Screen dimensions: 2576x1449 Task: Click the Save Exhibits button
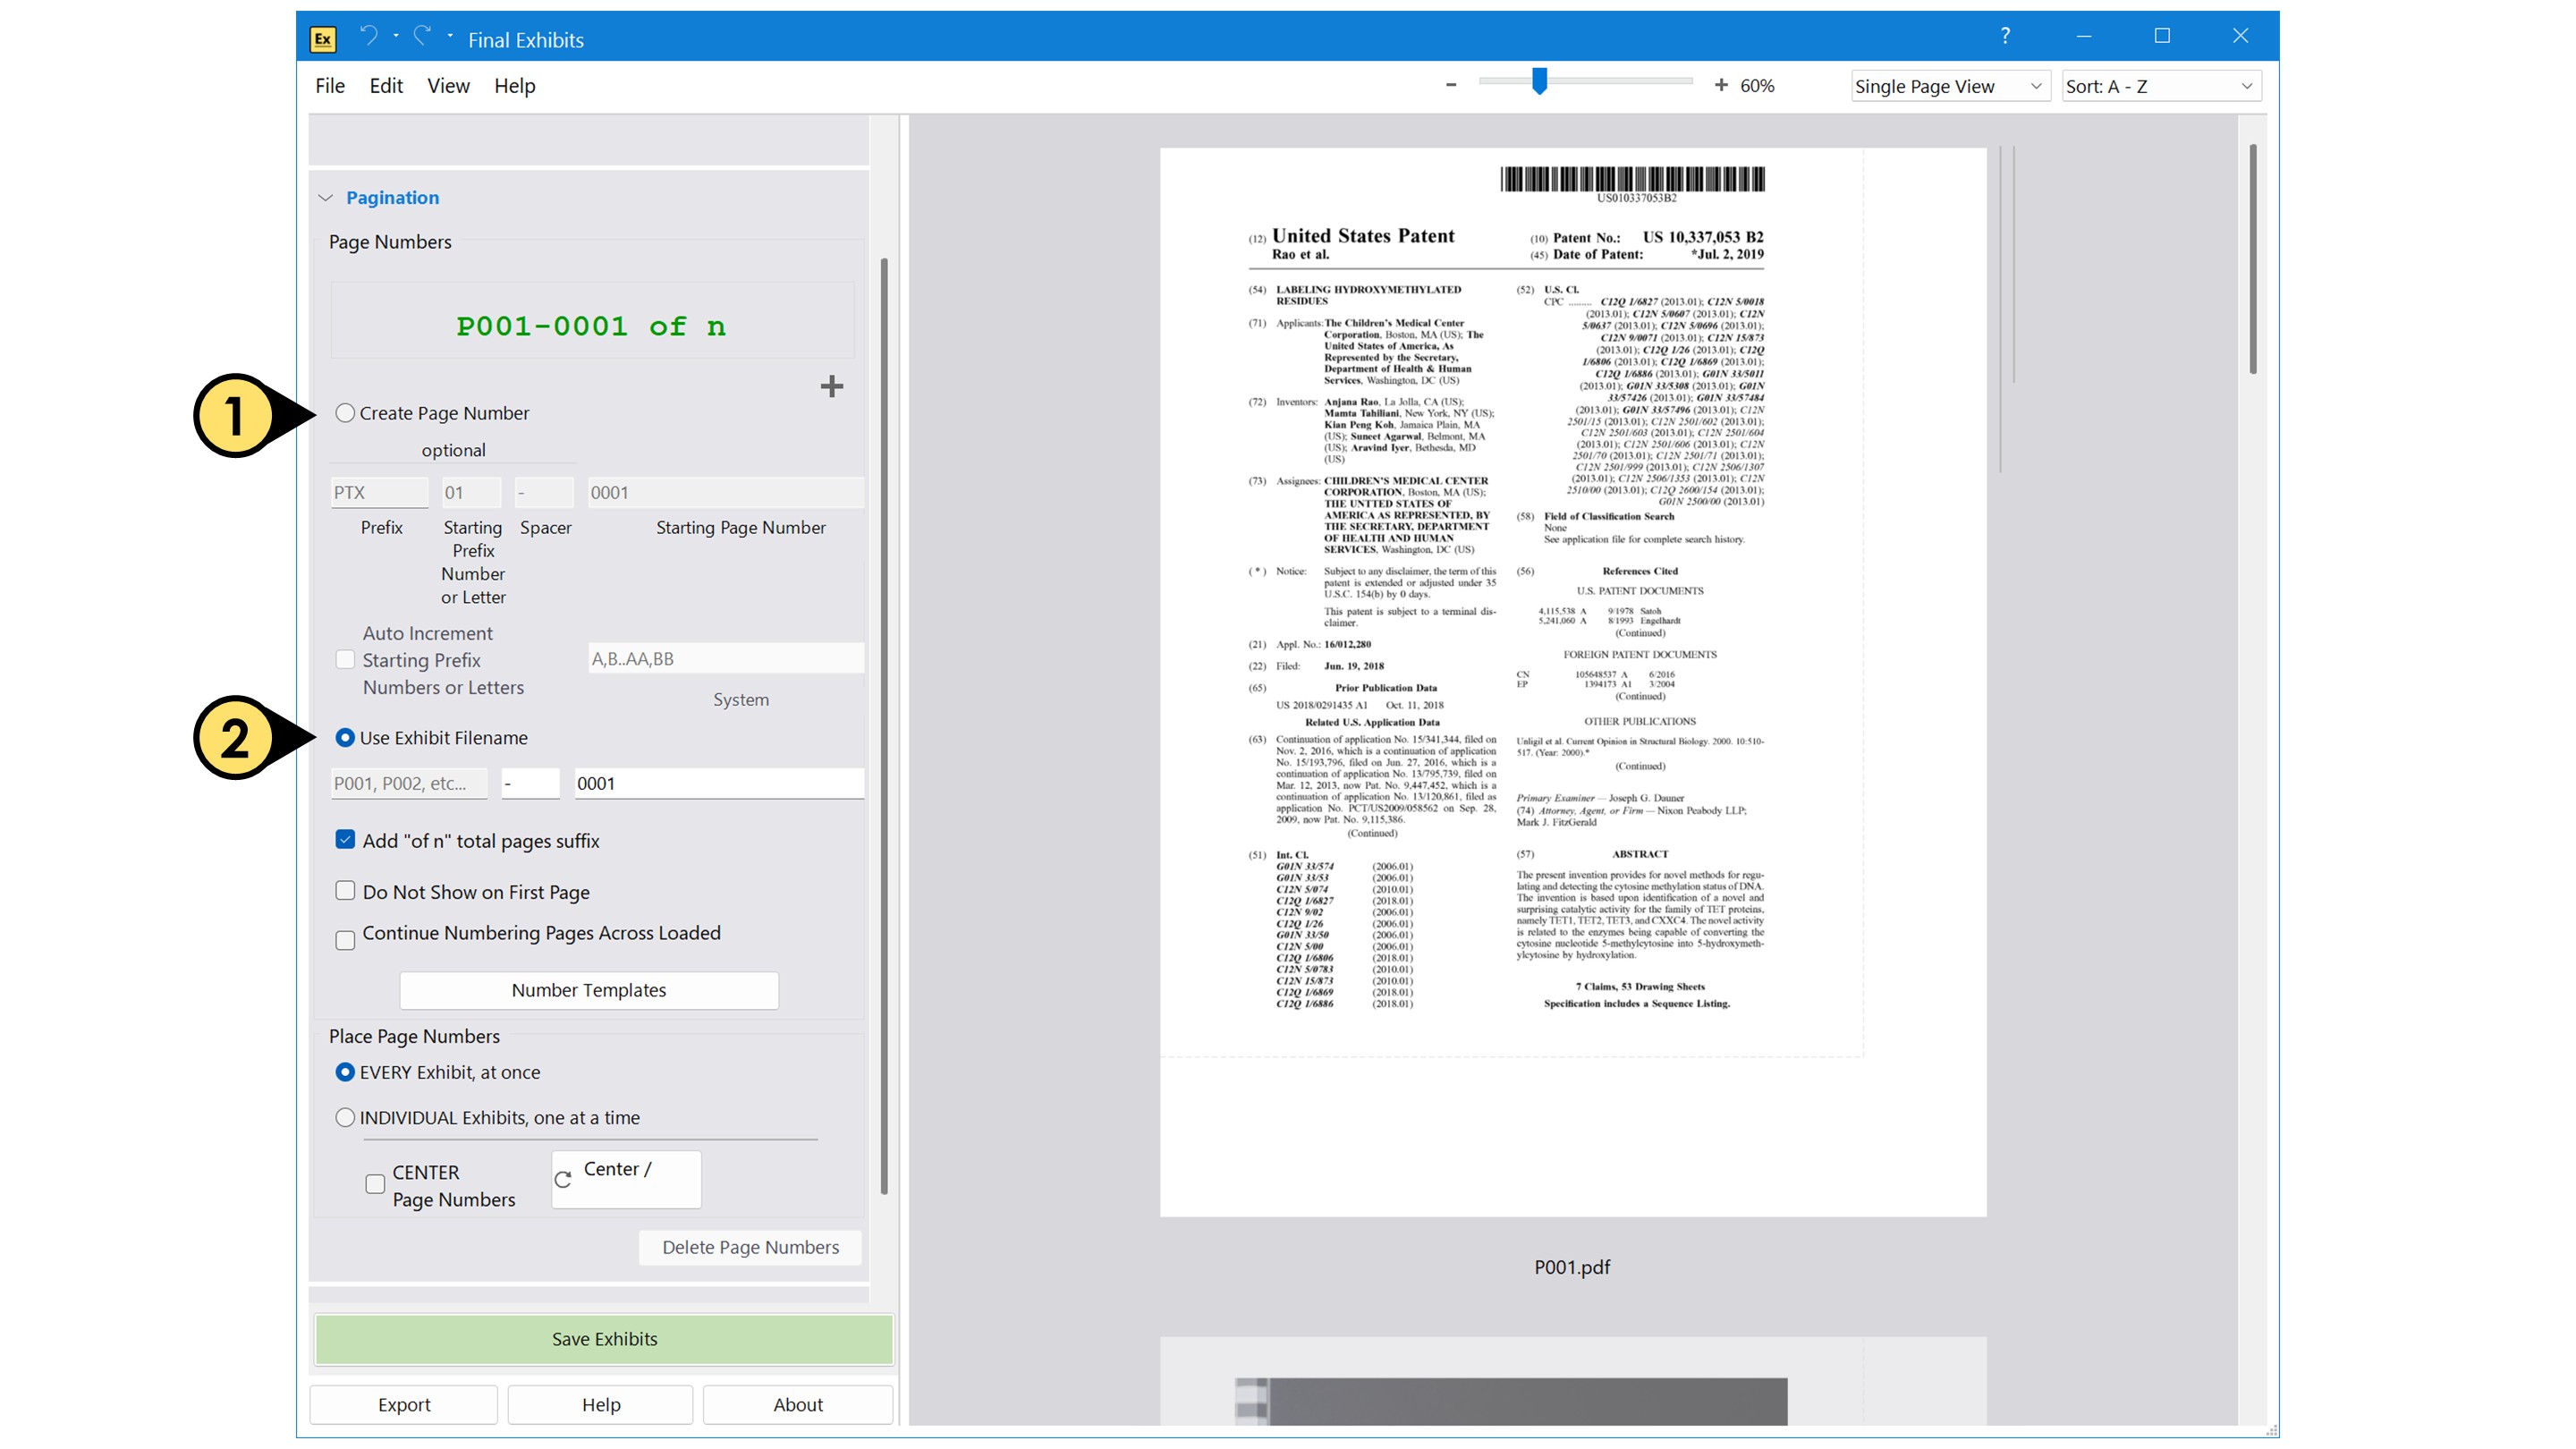pos(603,1338)
